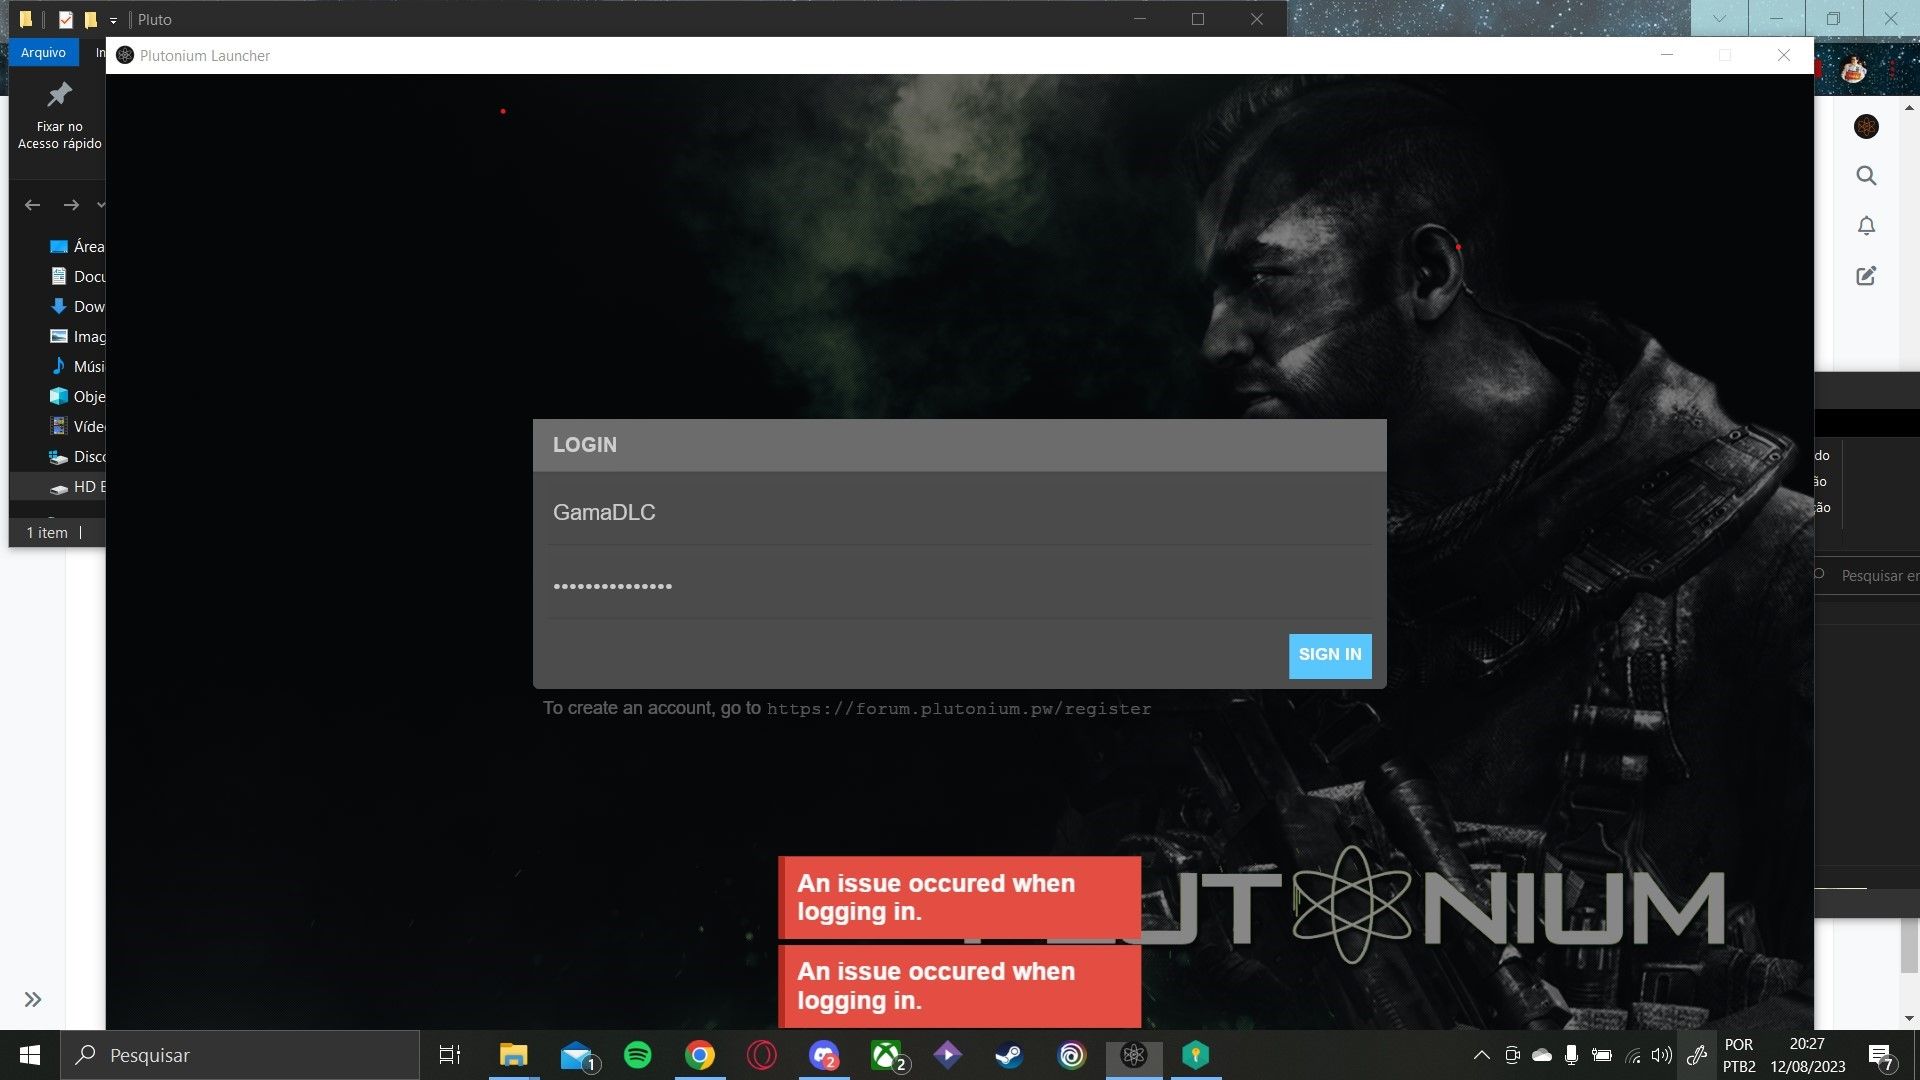Screen dimensions: 1920x1080
Task: Go forward in the File Explorer window
Action: point(71,205)
